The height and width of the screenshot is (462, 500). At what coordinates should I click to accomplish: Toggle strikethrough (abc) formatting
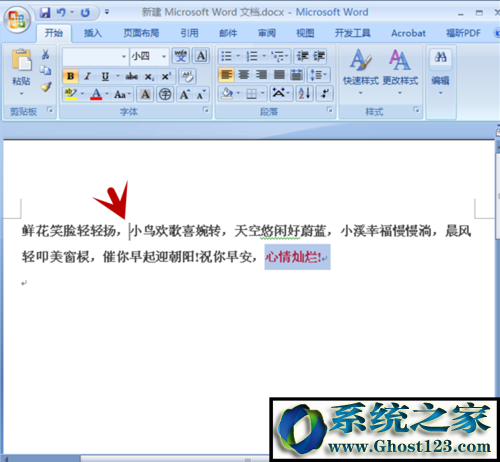click(x=132, y=76)
